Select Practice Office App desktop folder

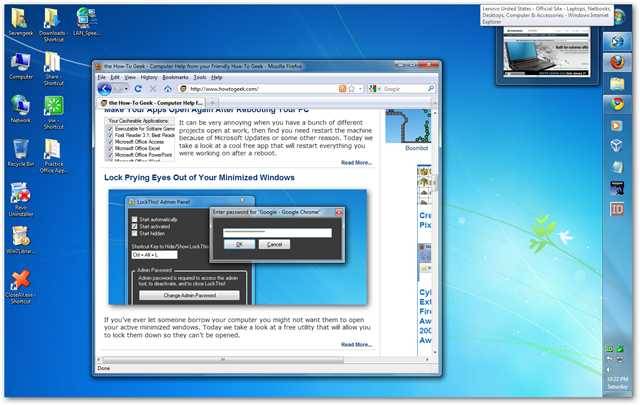tap(53, 156)
